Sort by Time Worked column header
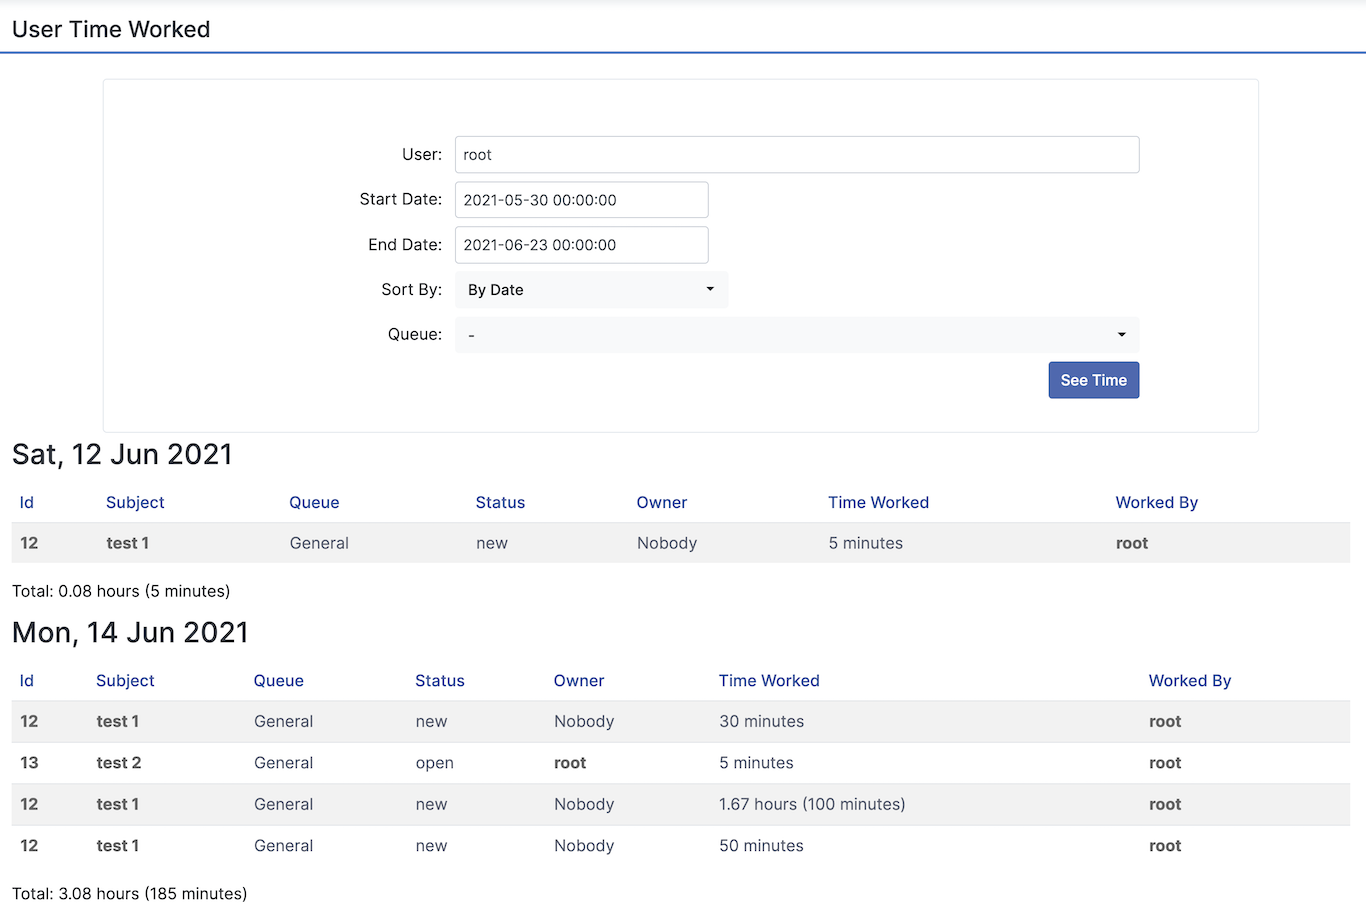The width and height of the screenshot is (1366, 916). (x=878, y=502)
